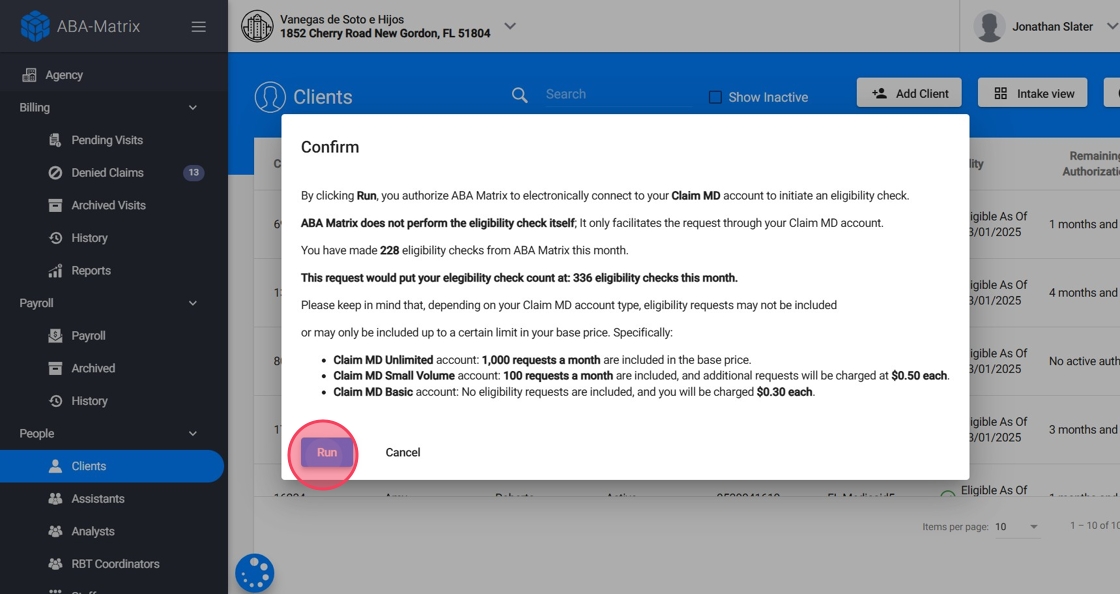Click the Billing History clock icon
The height and width of the screenshot is (594, 1120).
click(x=55, y=238)
